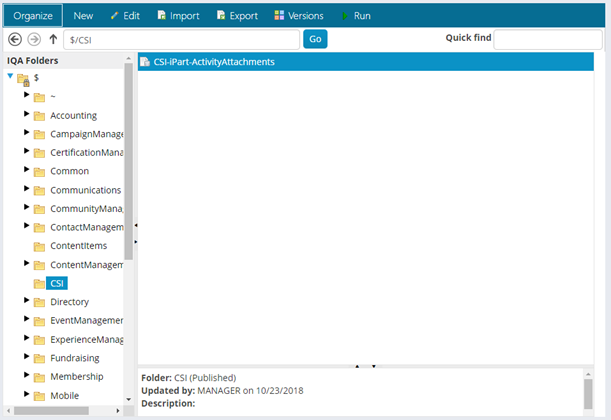The width and height of the screenshot is (611, 420).
Task: Open the Organize menu
Action: (33, 16)
